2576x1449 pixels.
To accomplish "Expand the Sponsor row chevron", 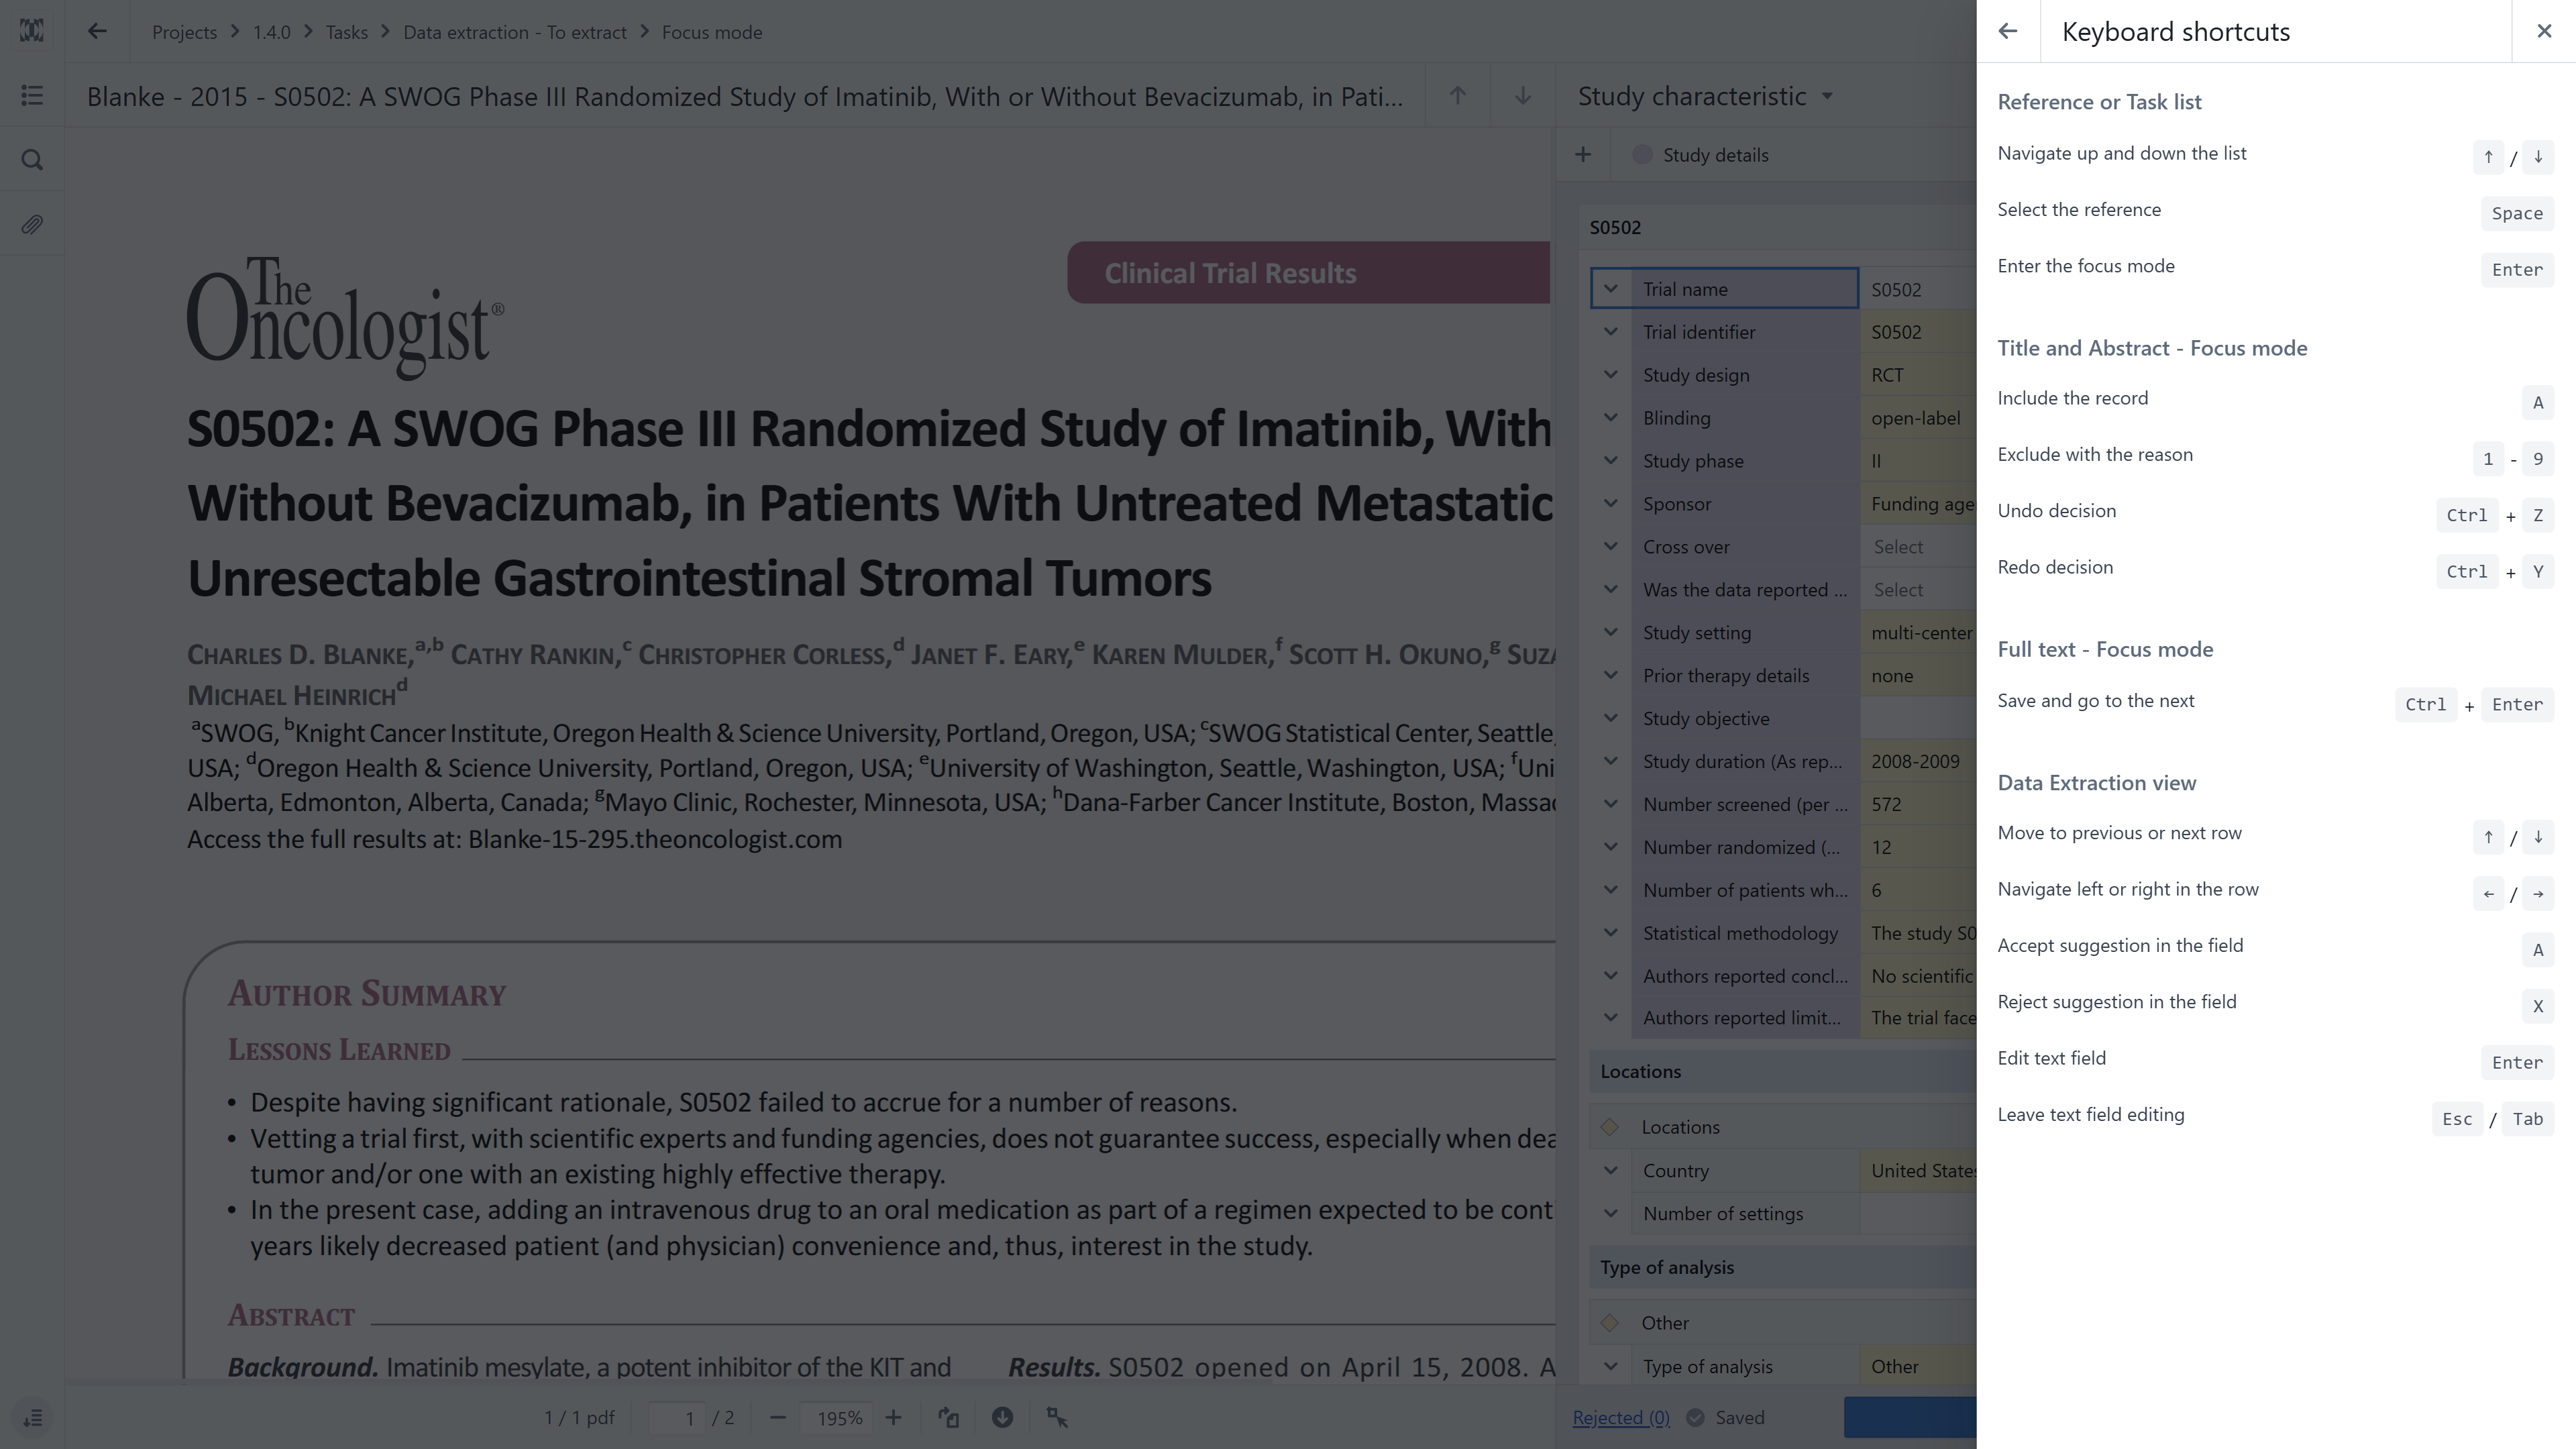I will (x=1610, y=504).
